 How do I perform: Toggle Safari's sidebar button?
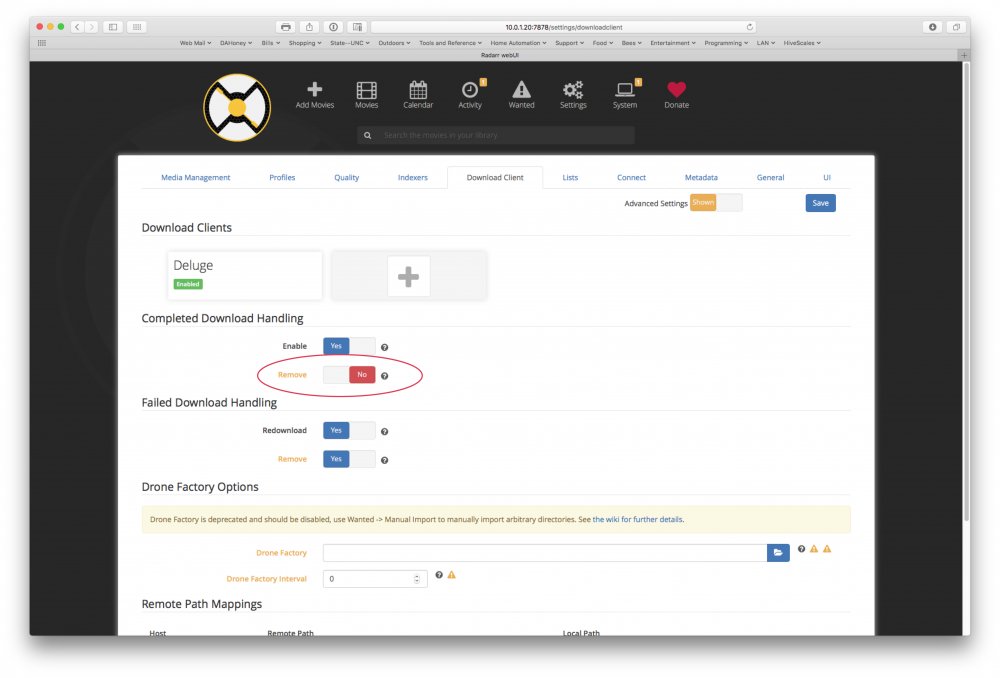point(113,27)
